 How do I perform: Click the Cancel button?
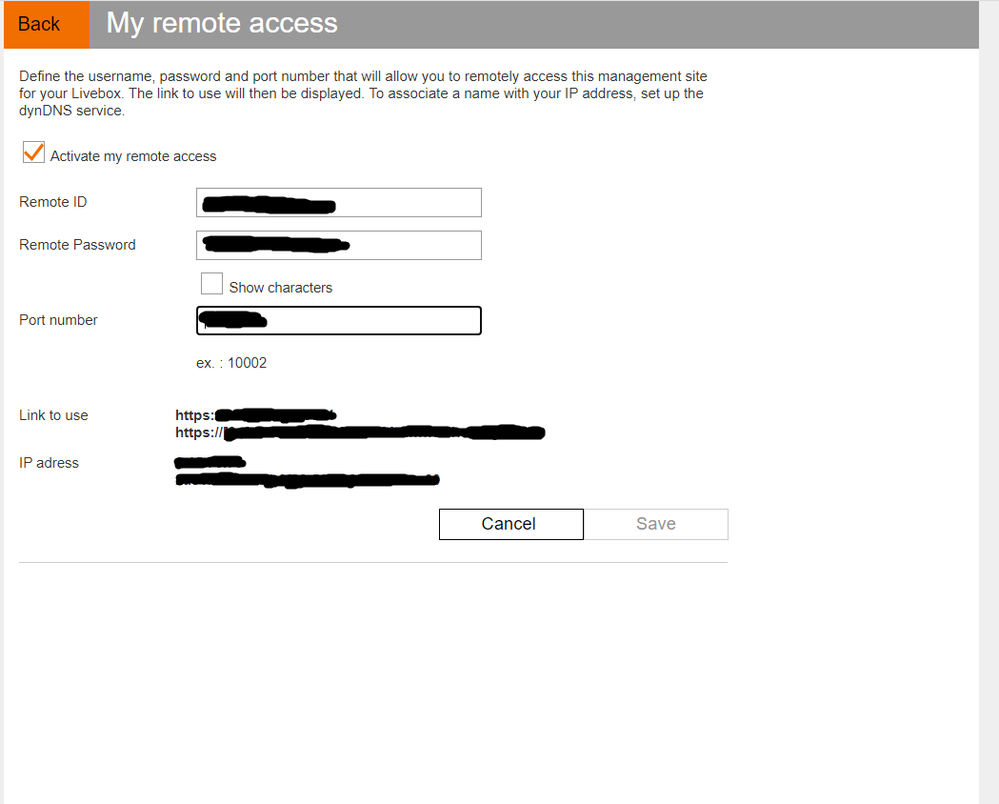coord(510,523)
